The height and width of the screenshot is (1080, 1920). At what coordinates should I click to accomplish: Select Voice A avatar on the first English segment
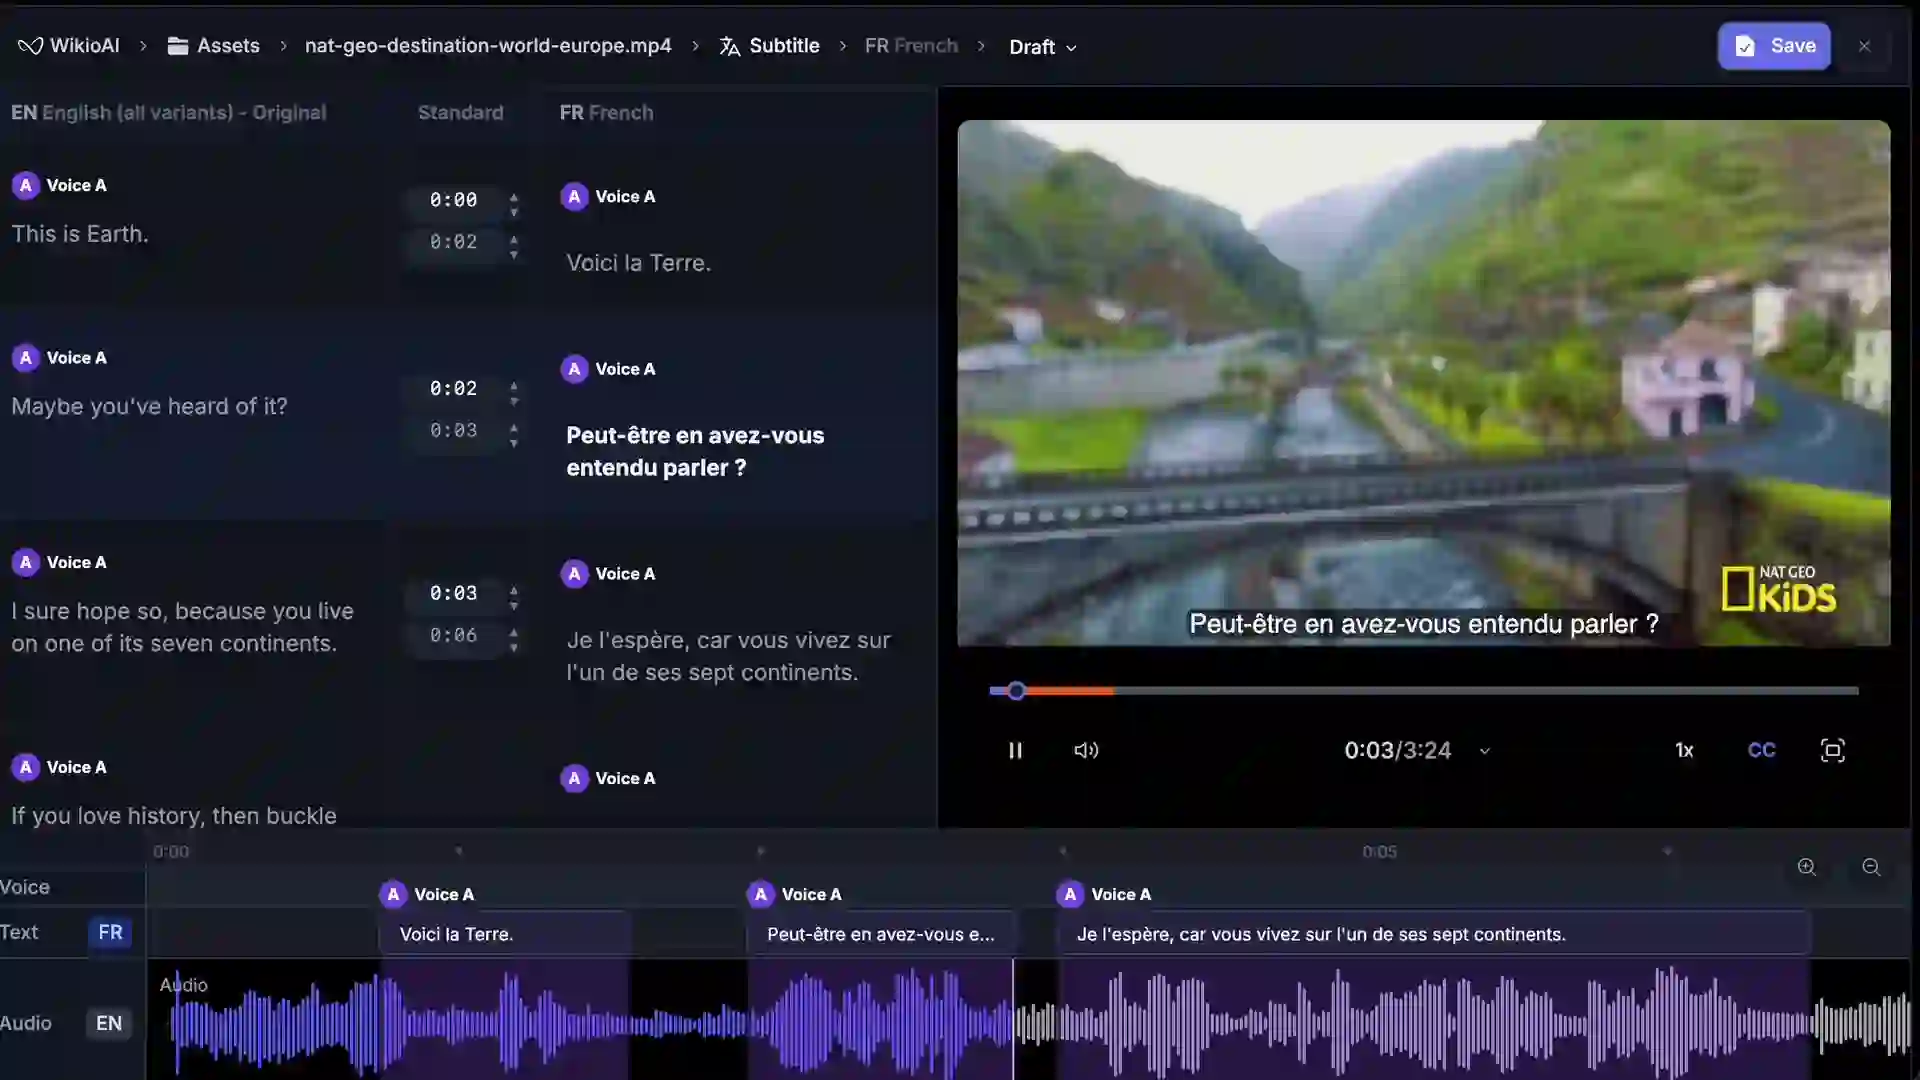[x=25, y=184]
